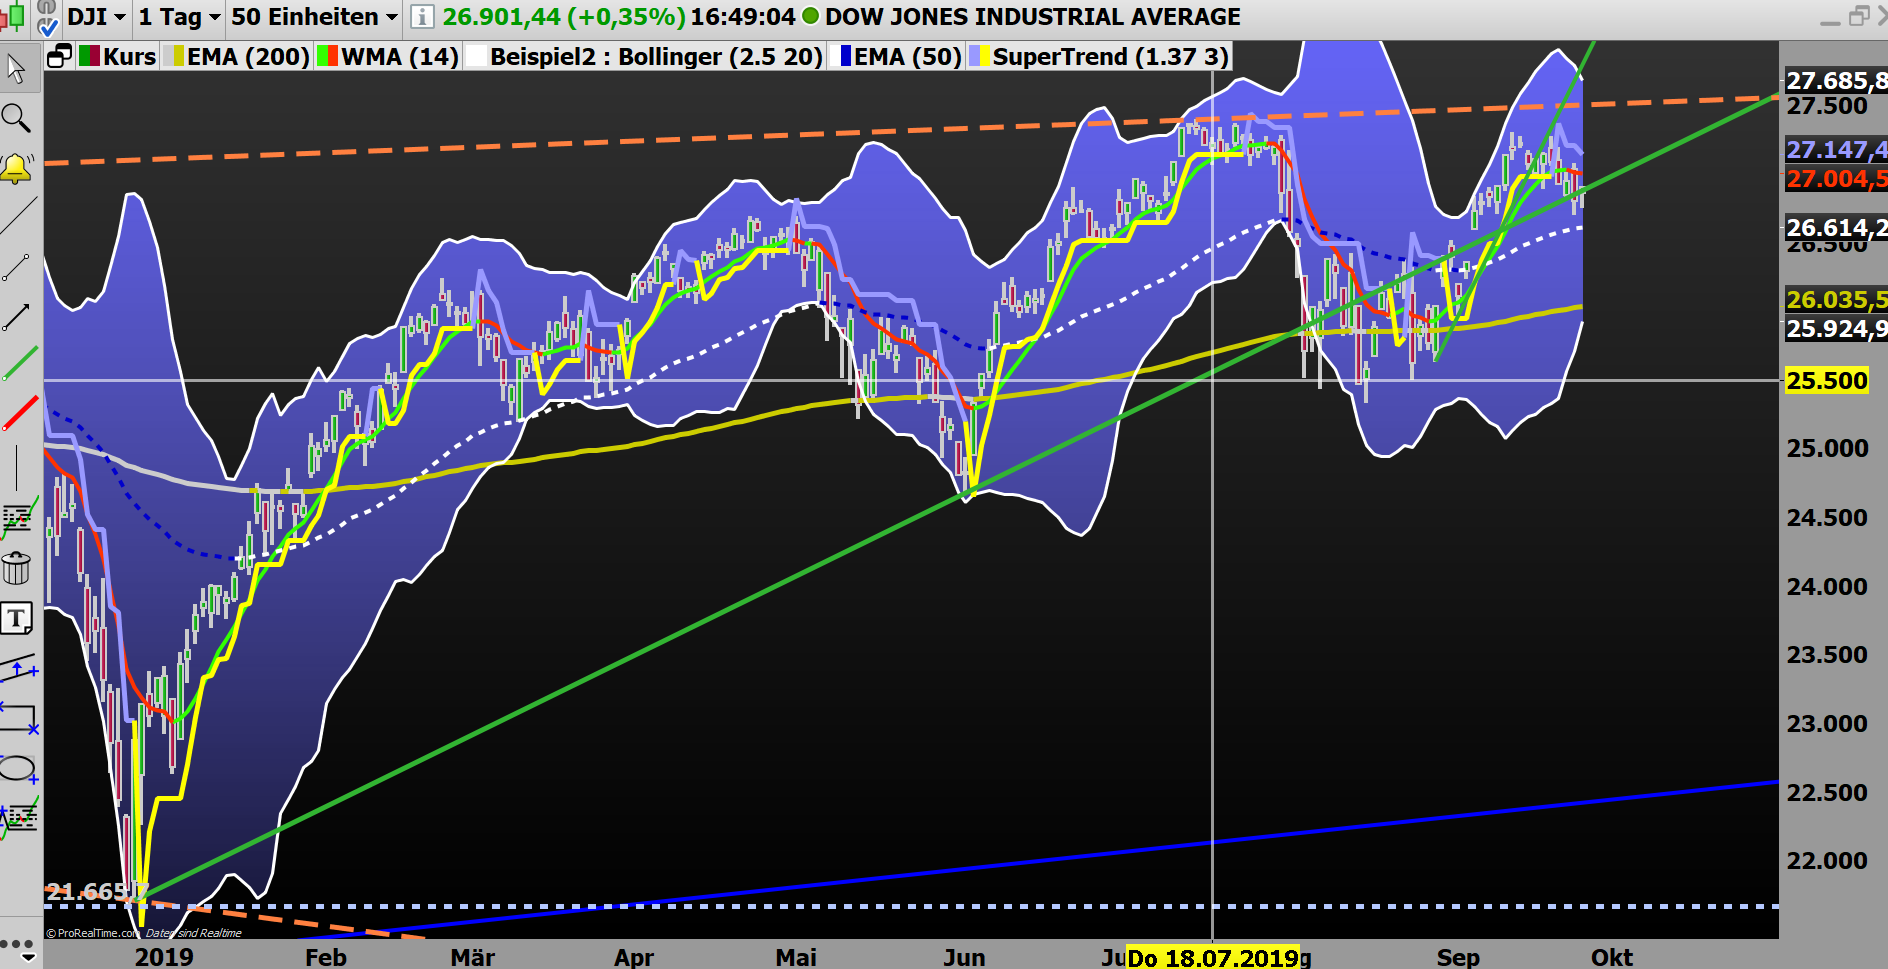Activate the zoom magnifier tool
The height and width of the screenshot is (969, 1888).
(15, 118)
